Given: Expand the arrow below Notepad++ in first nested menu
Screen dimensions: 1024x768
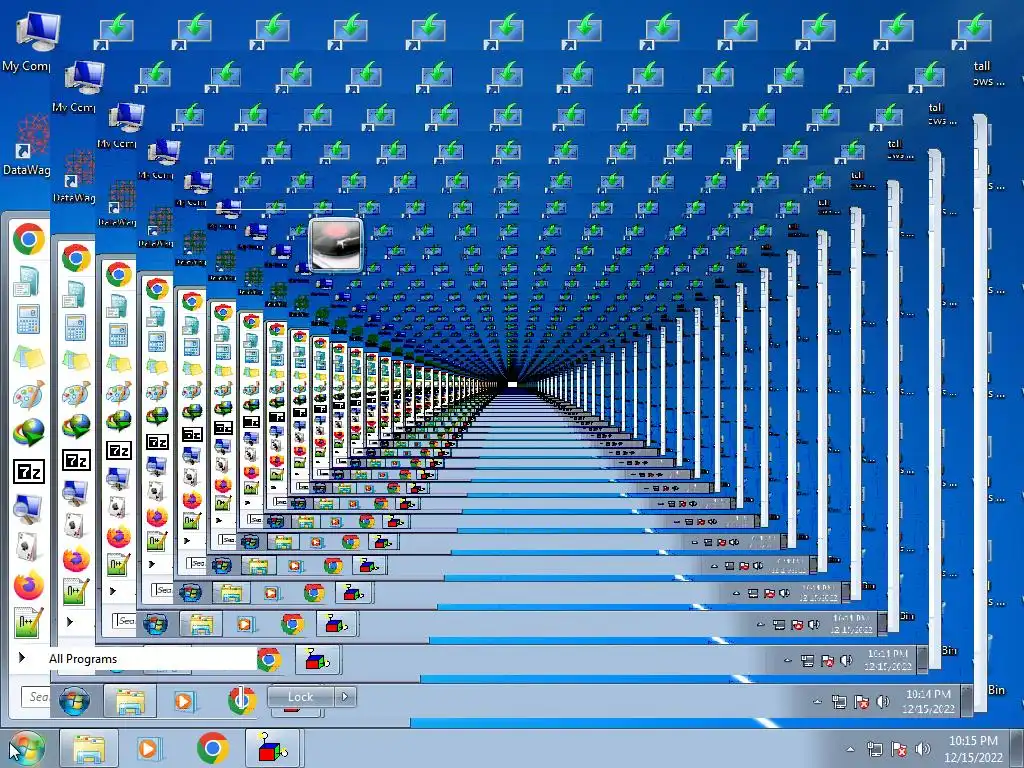Looking at the screenshot, I should point(70,621).
